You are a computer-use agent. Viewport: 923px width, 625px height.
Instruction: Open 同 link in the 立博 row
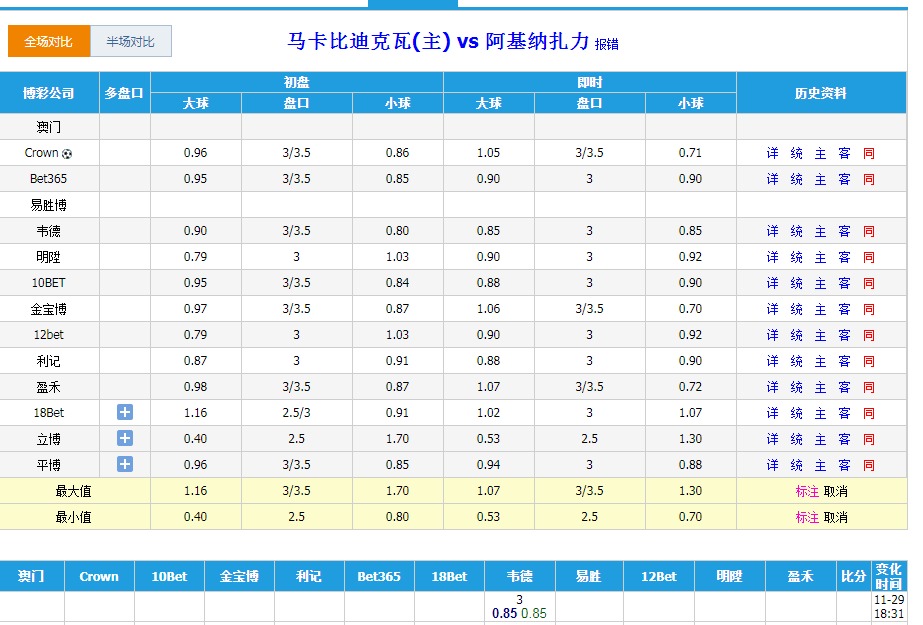pyautogui.click(x=869, y=438)
